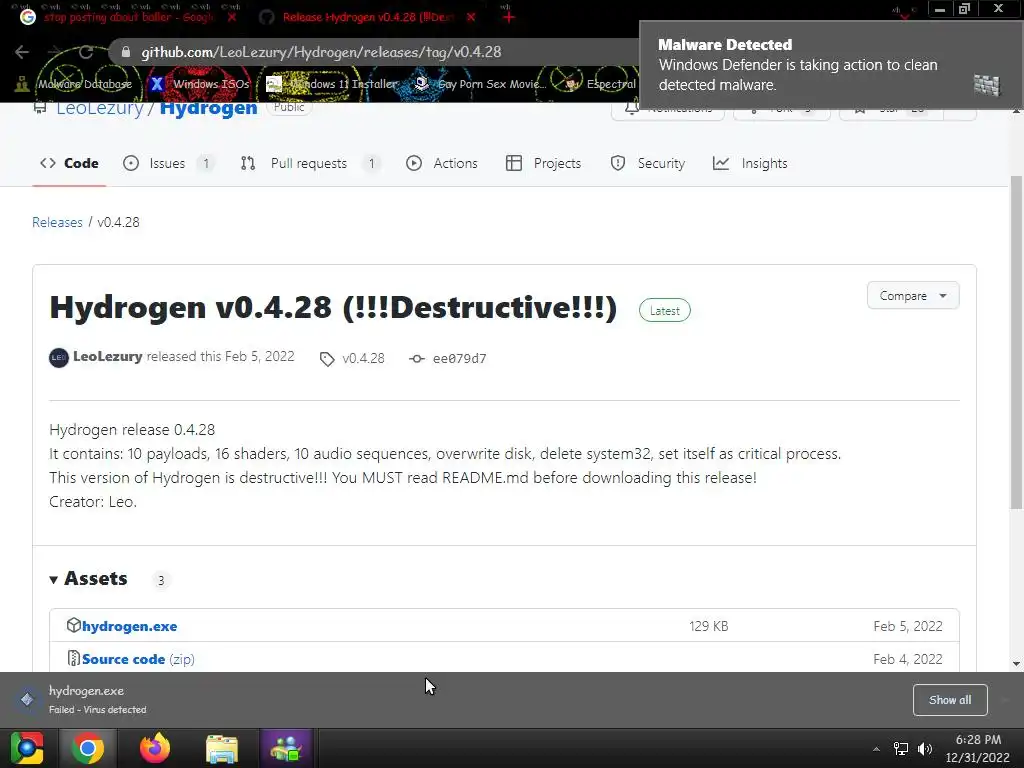This screenshot has height=768, width=1024.
Task: Click the volume speaker tray icon
Action: [925, 749]
